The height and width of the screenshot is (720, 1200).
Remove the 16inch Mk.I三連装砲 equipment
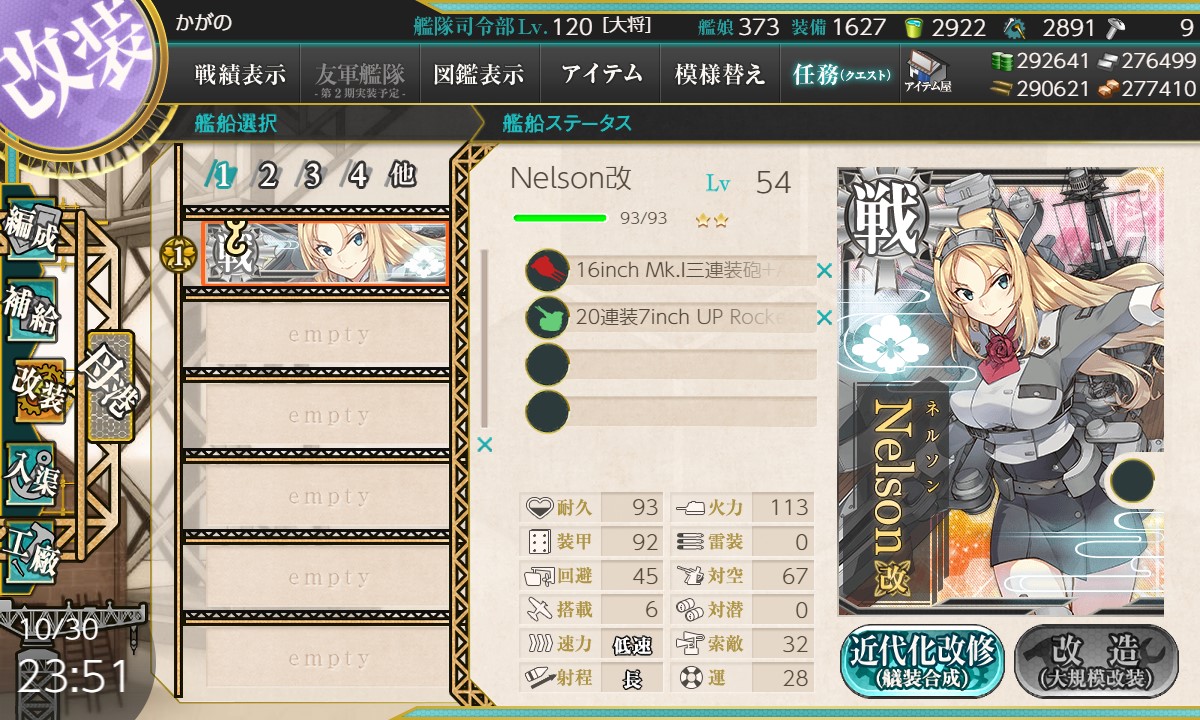click(x=824, y=270)
